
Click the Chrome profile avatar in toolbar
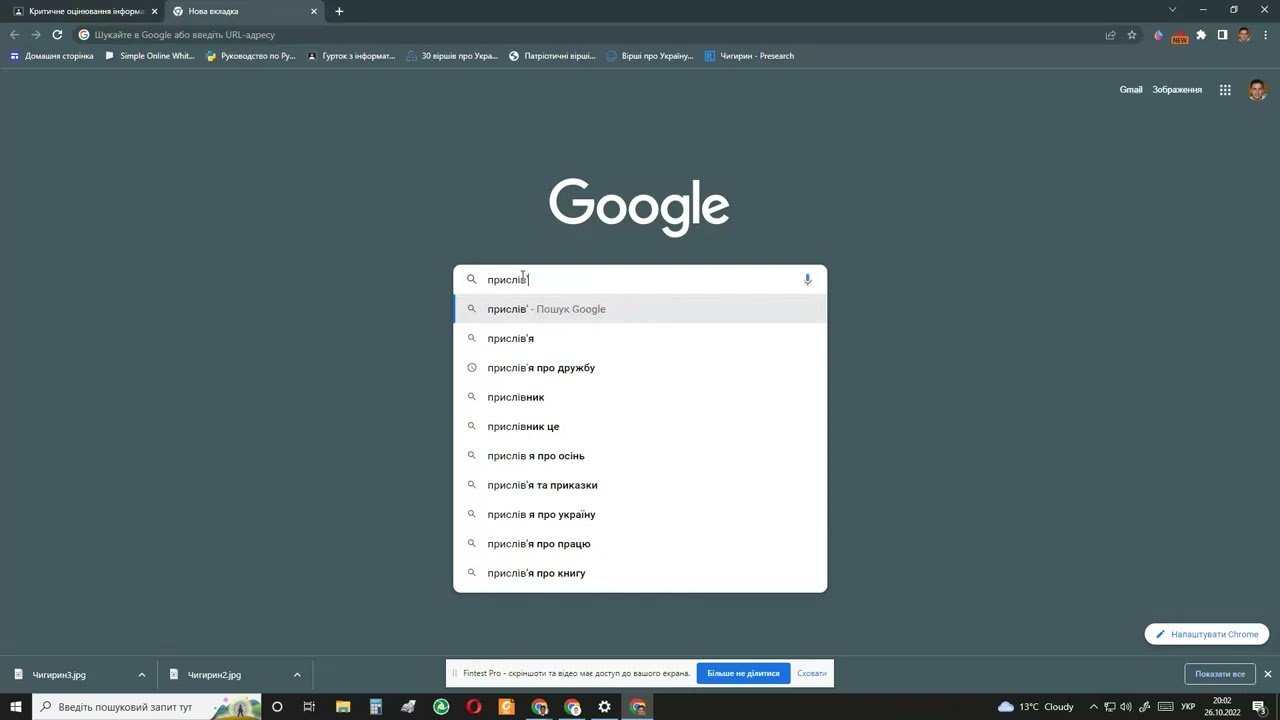click(x=1244, y=35)
